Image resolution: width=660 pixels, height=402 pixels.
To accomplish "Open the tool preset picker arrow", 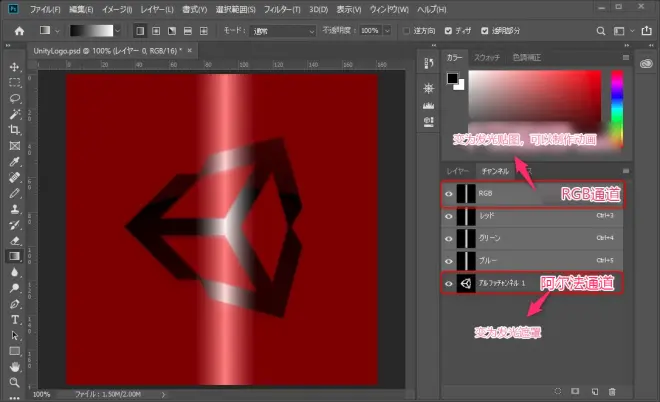I will (57, 31).
